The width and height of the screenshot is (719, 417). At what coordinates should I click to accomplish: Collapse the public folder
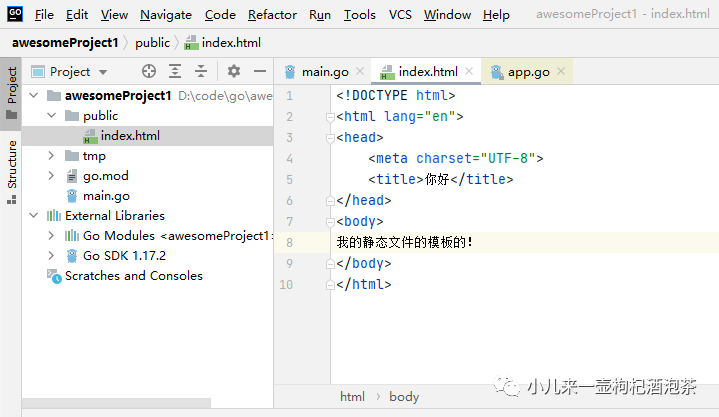(52, 116)
